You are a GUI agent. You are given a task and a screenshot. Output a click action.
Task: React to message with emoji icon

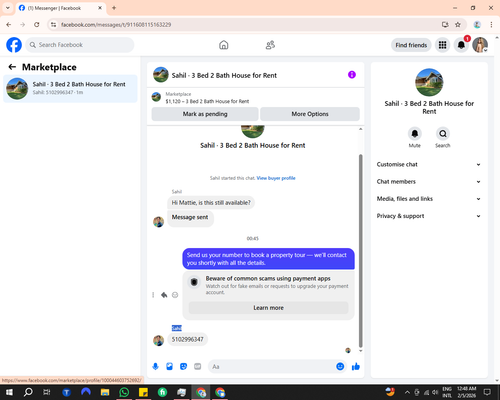[175, 295]
